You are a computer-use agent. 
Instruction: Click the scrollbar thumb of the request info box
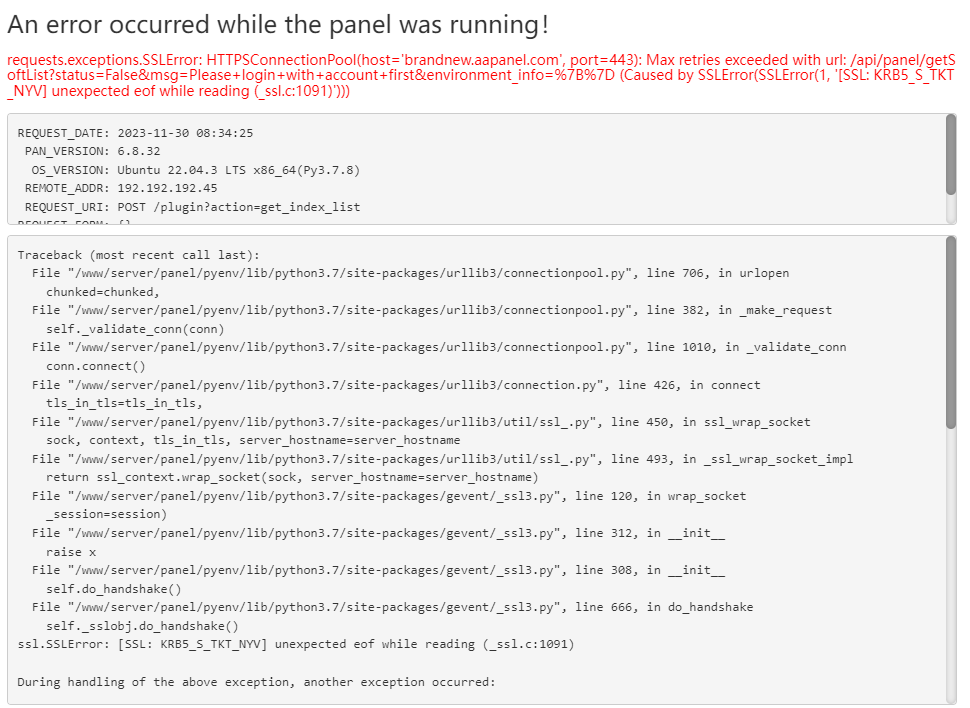click(950, 155)
